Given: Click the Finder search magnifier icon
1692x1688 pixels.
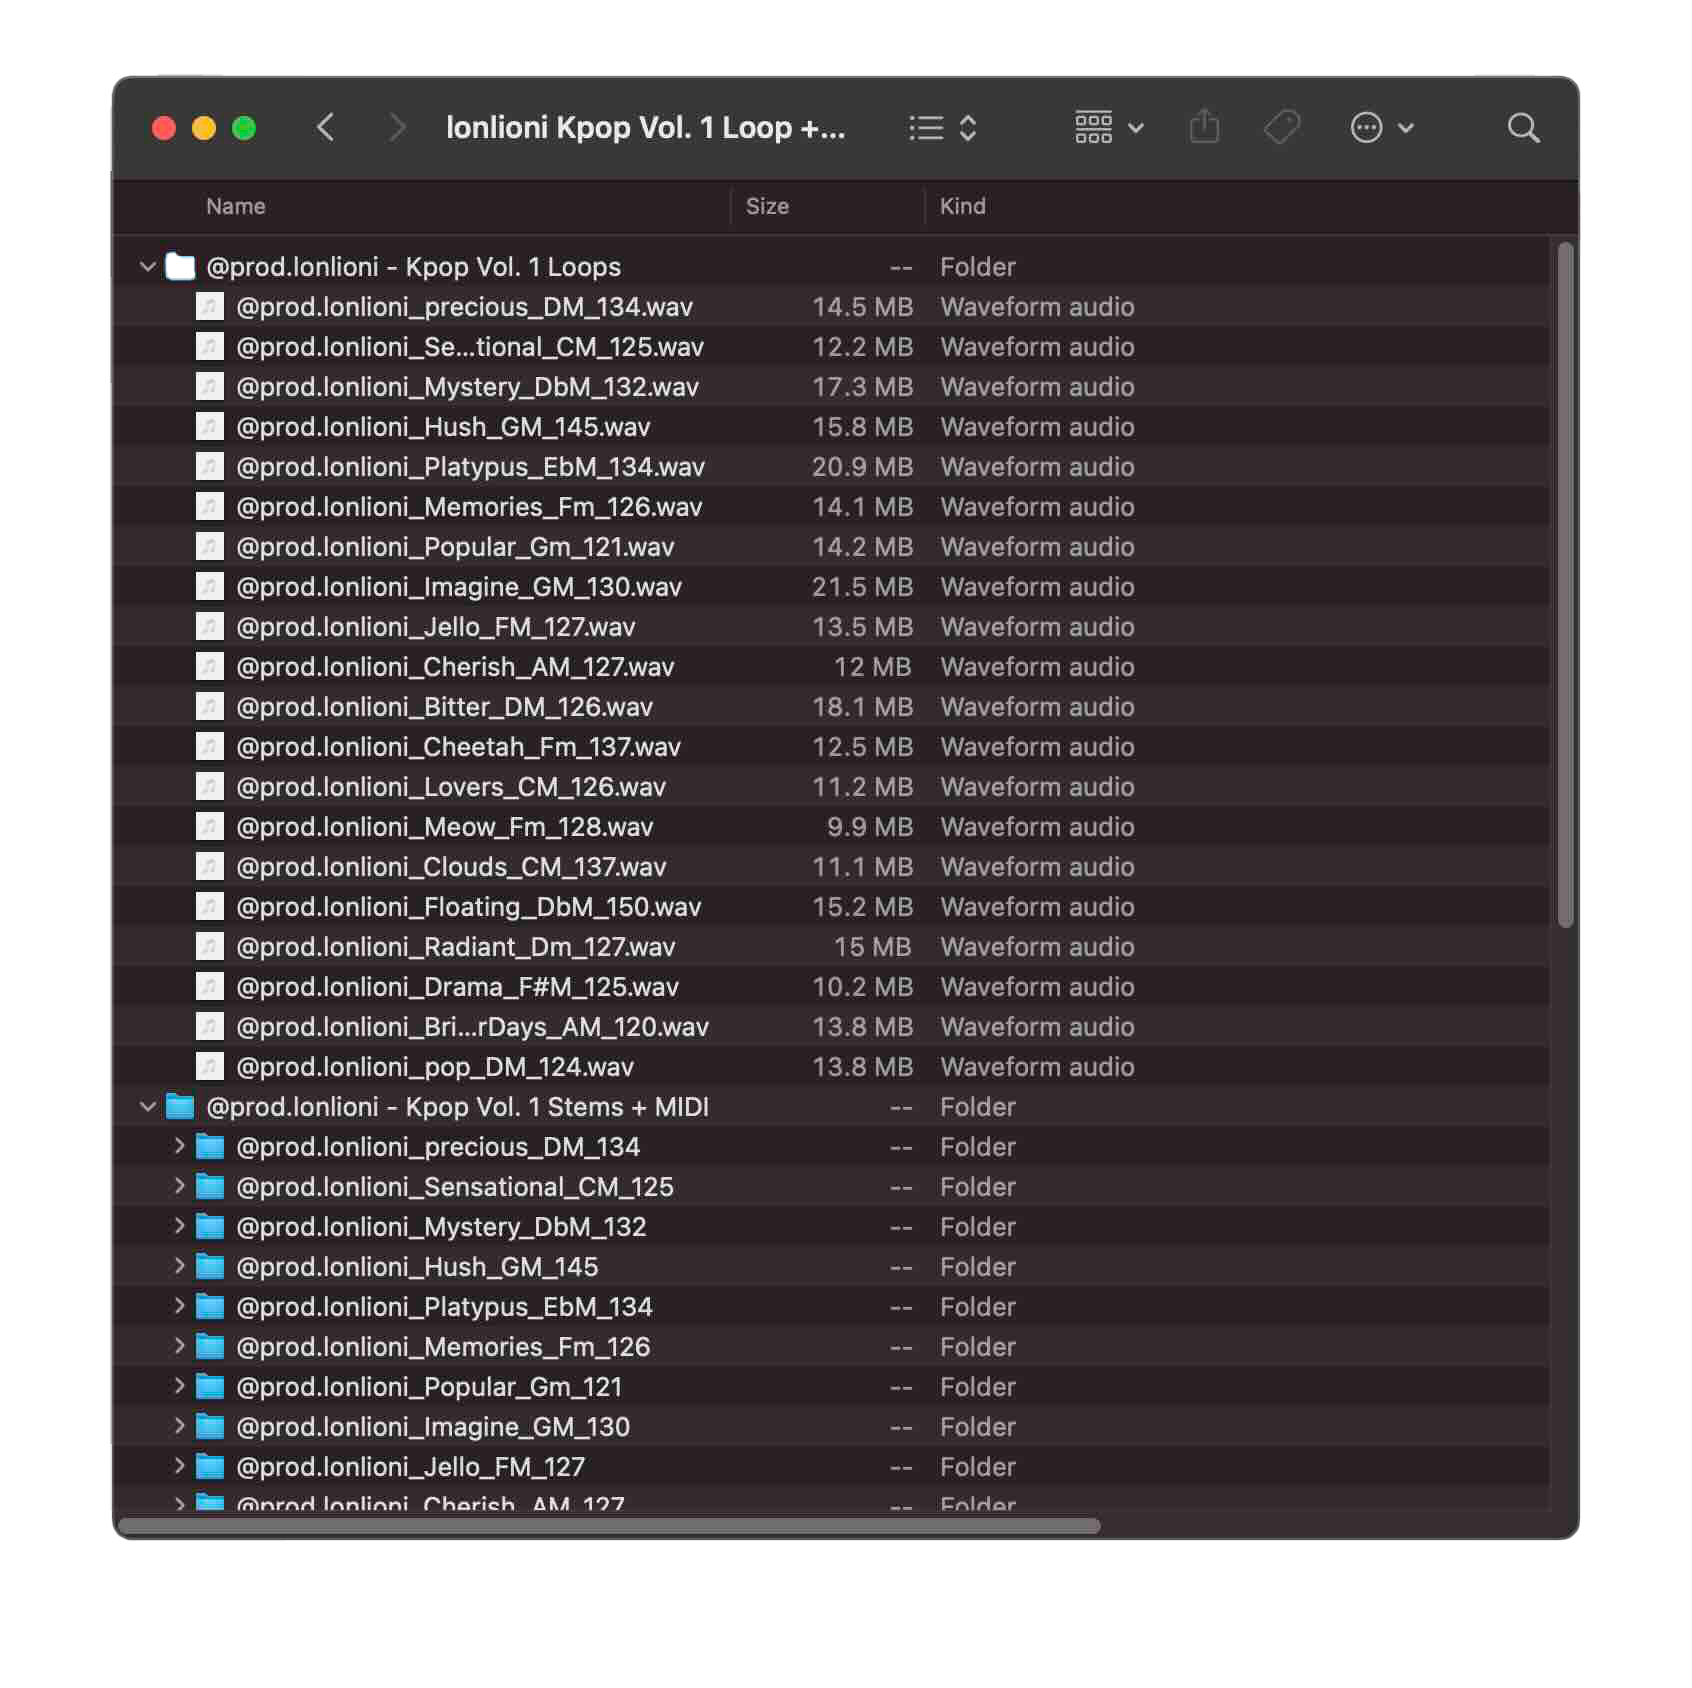Looking at the screenshot, I should coord(1522,128).
